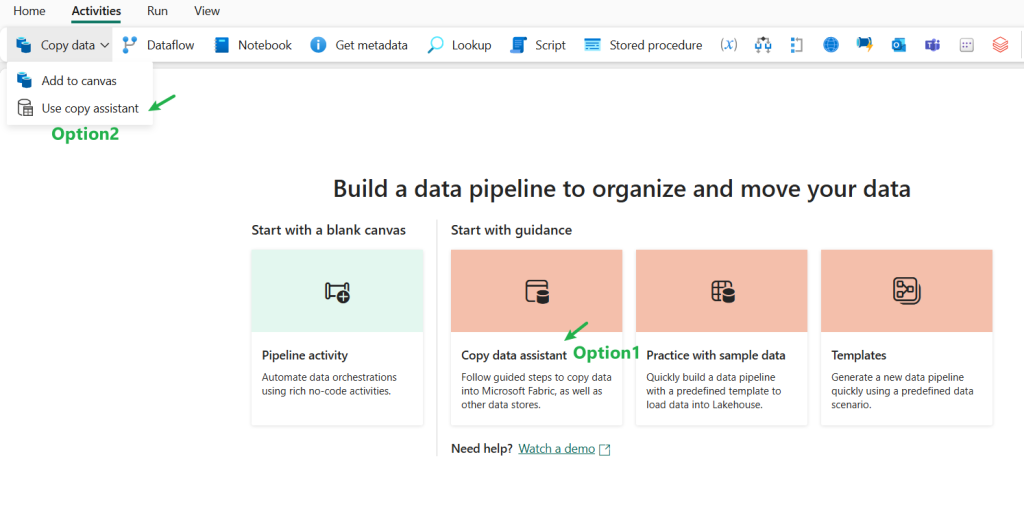Click the Lookup toolbar label
Screen dimensions: 1024x507
(x=472, y=45)
